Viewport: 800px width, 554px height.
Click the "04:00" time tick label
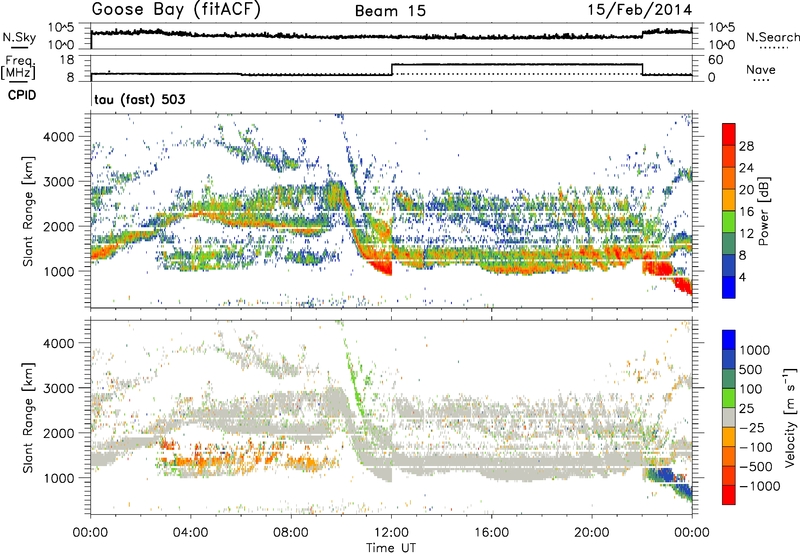pyautogui.click(x=190, y=533)
